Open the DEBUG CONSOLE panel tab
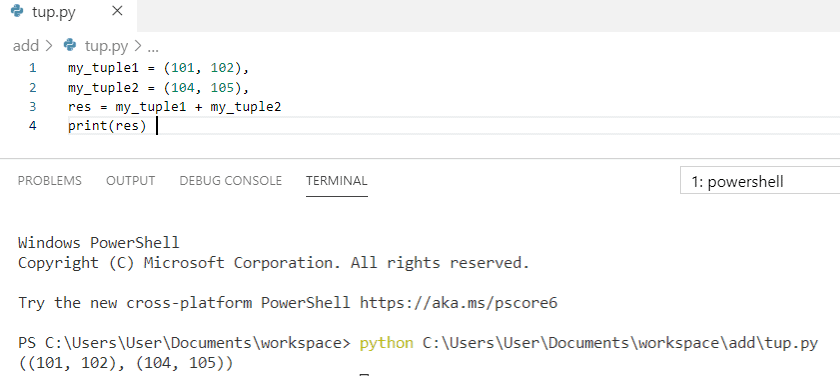Viewport: 840px width, 376px height. (x=230, y=181)
